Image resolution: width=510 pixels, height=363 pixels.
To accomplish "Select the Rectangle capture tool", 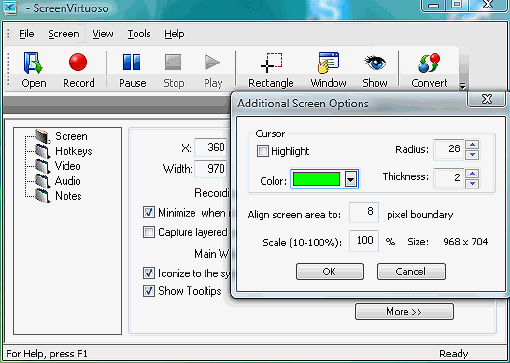I will point(271,63).
